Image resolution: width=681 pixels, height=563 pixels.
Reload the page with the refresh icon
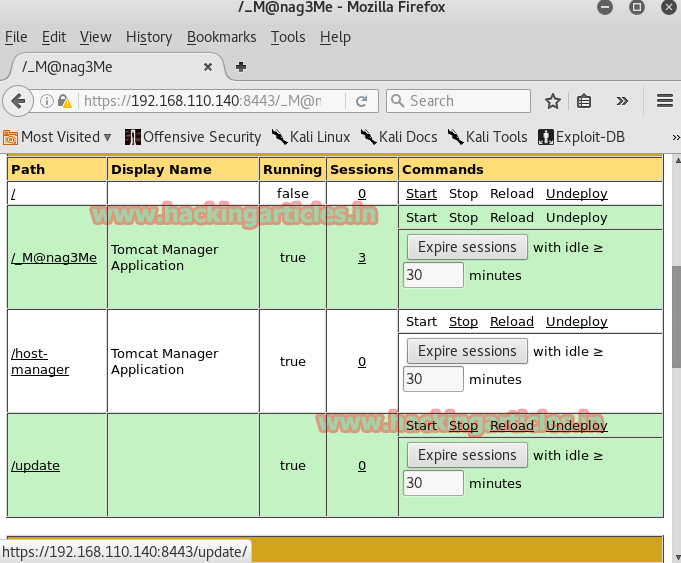click(361, 101)
